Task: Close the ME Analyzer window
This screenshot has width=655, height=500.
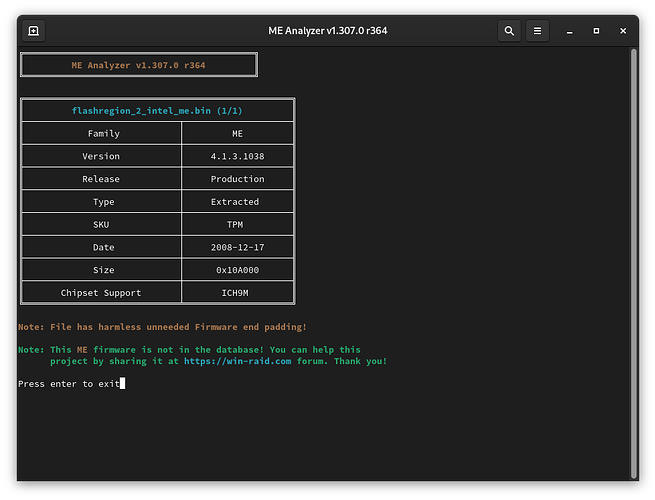Action: coord(623,31)
